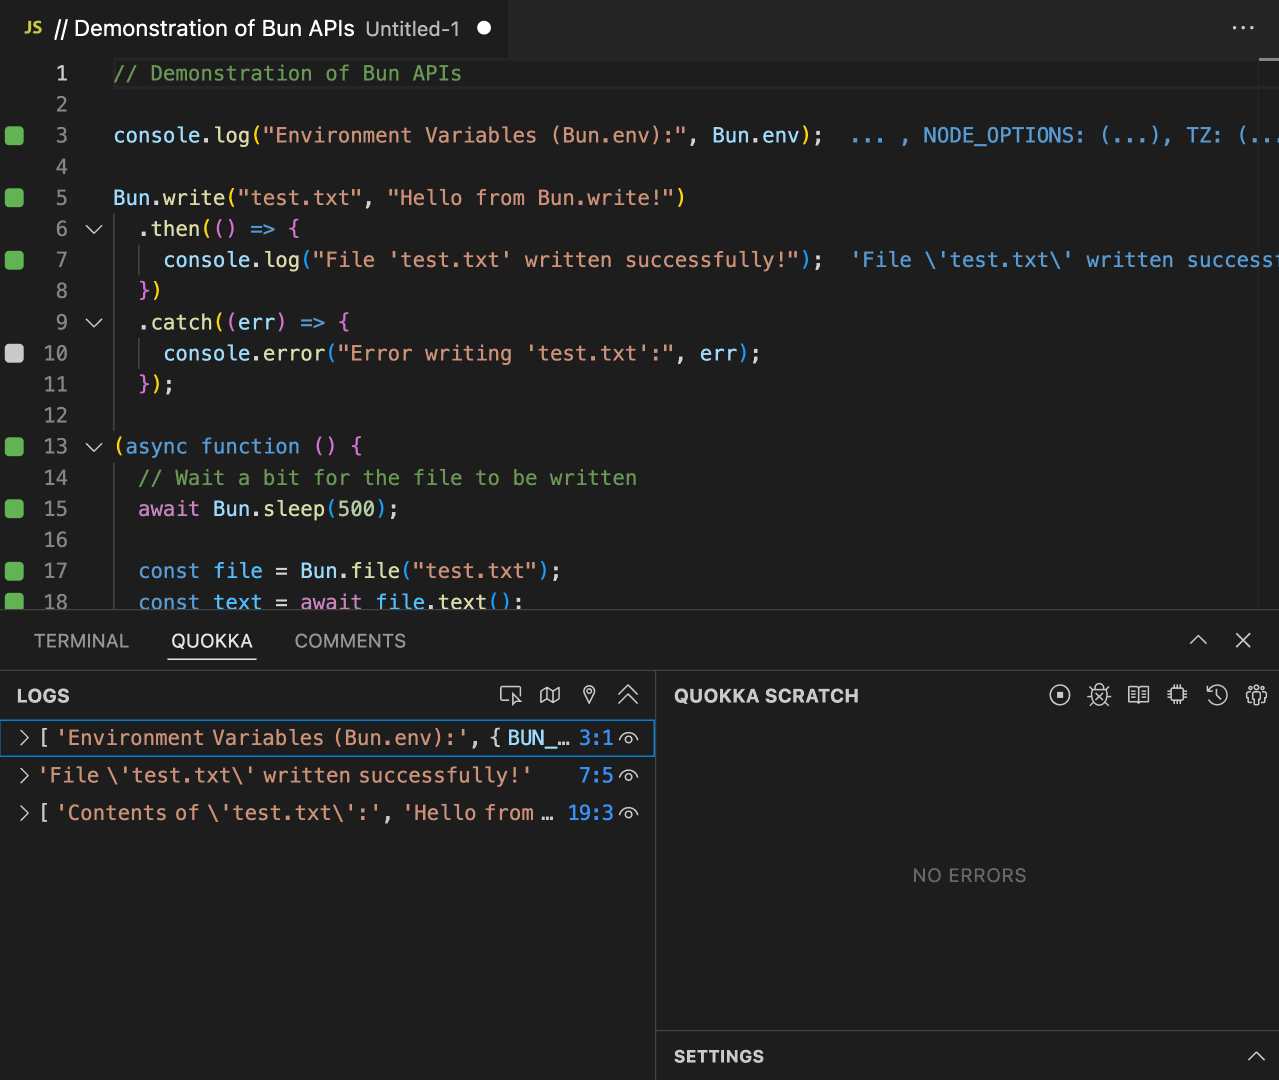The image size is (1279, 1080).
Task: Jump to log source location 19:3
Action: coord(590,813)
